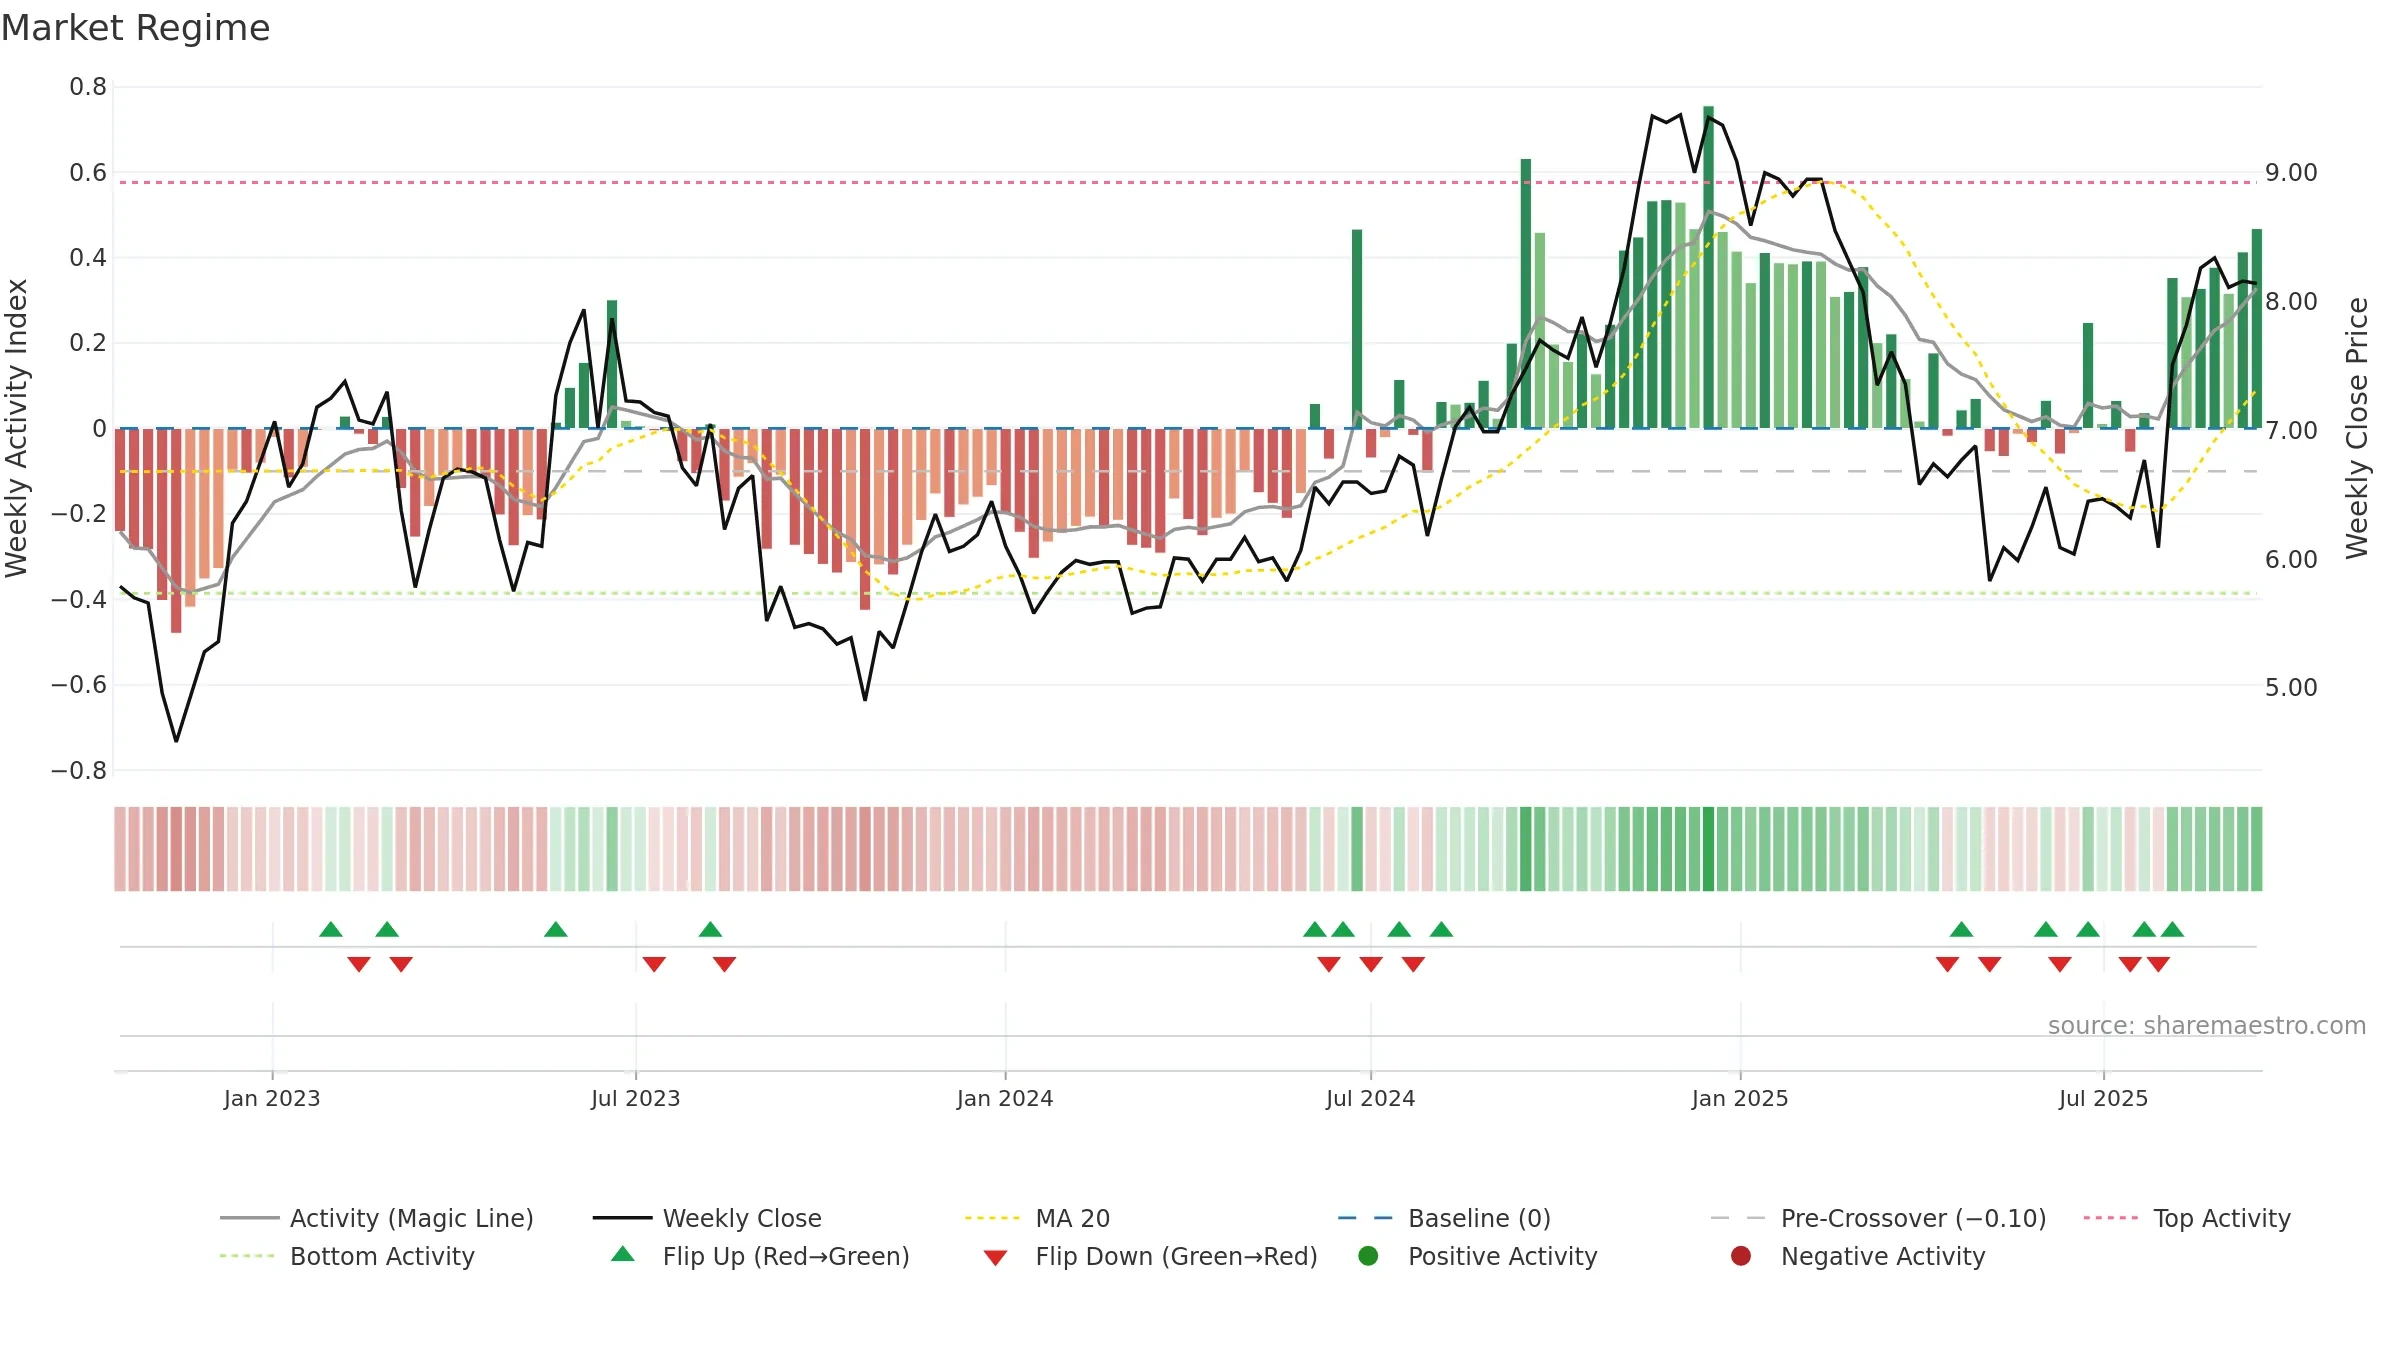The height and width of the screenshot is (1350, 2400).
Task: Click the Jul 2025 x-axis label
Action: coord(2104,1098)
